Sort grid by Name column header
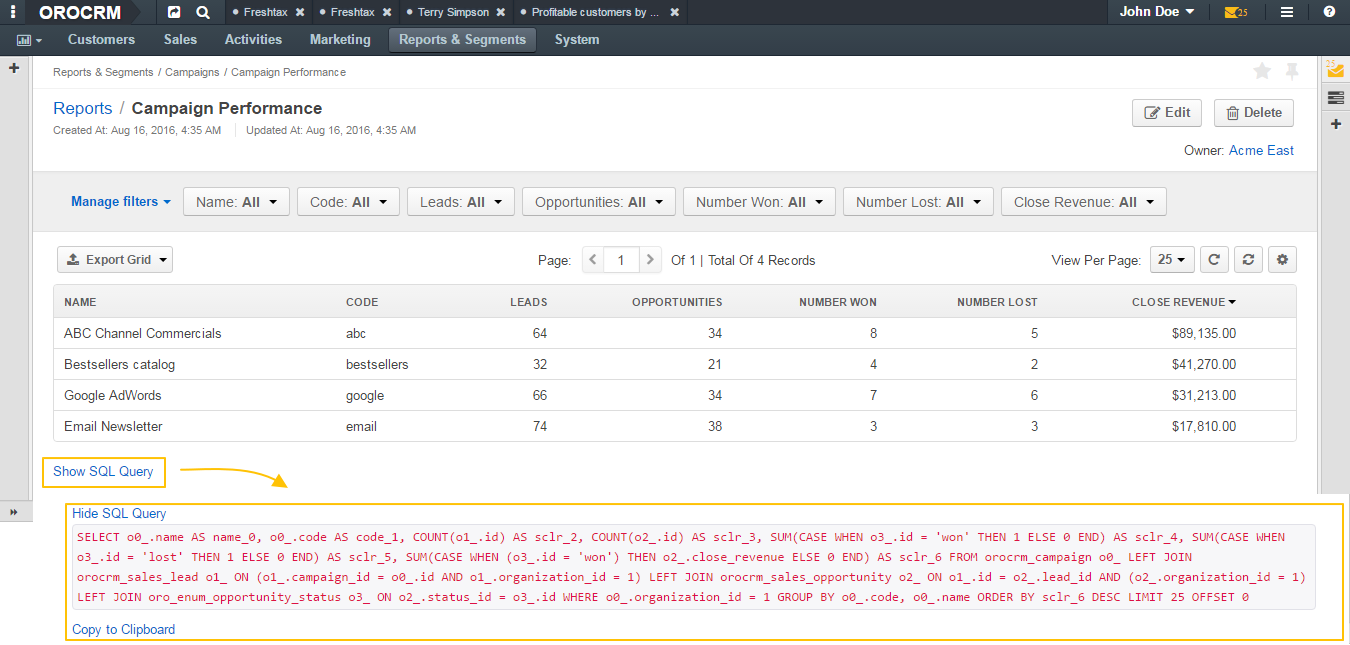 (x=80, y=302)
